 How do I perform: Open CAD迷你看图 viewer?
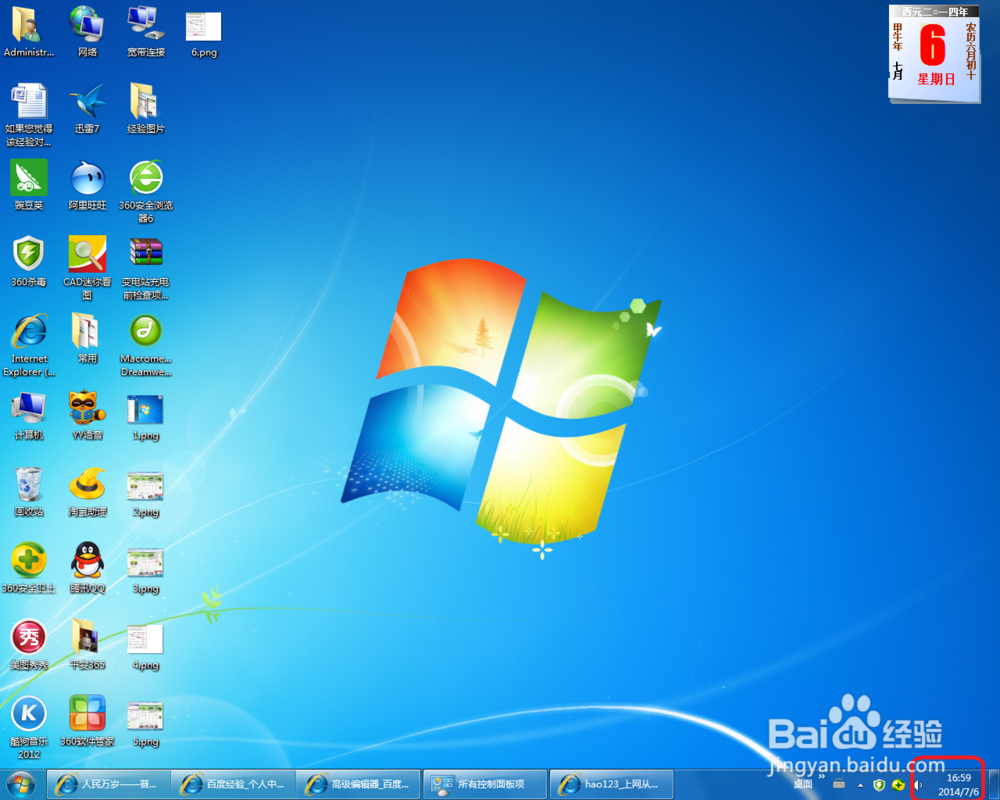click(87, 268)
